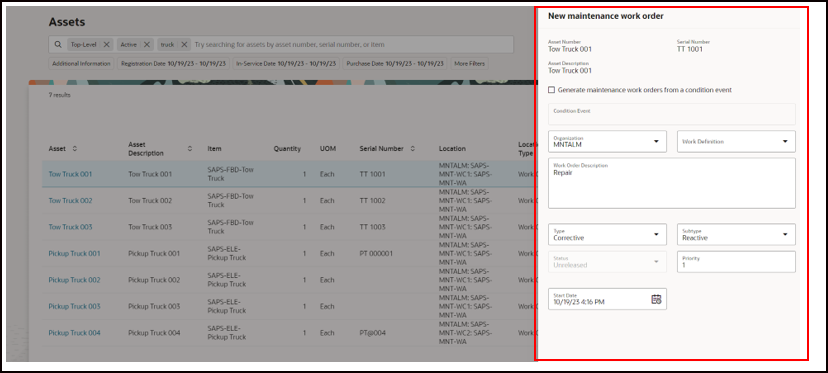Click the Item column header
Image resolution: width=828 pixels, height=373 pixels.
214,149
